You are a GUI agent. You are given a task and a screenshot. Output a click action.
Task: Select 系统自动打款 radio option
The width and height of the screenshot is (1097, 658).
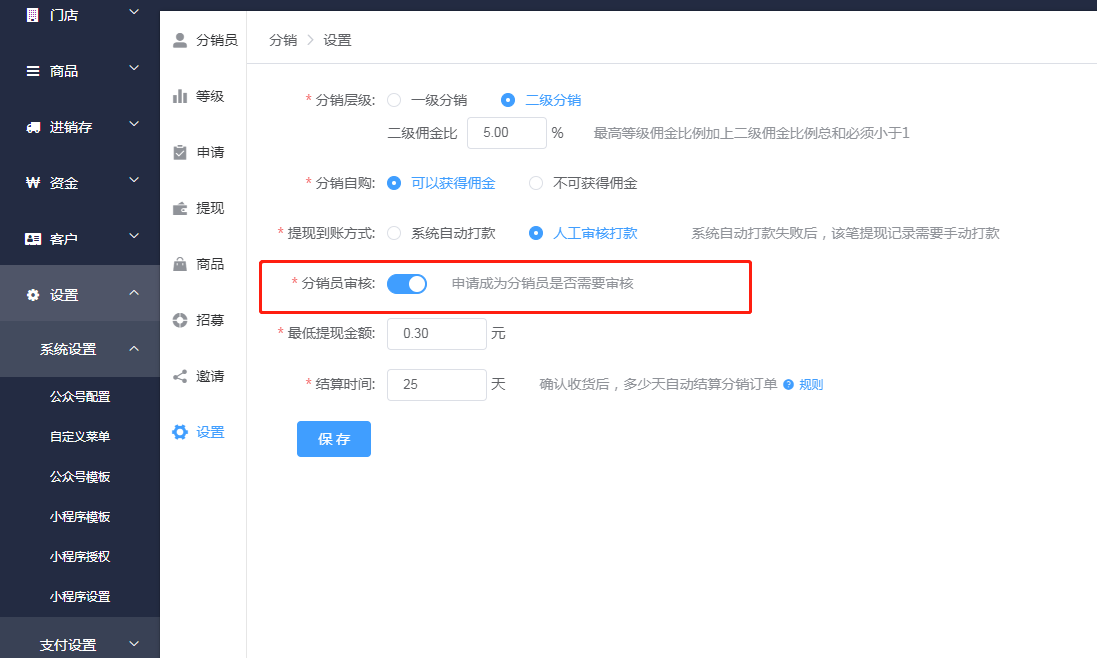coord(395,233)
